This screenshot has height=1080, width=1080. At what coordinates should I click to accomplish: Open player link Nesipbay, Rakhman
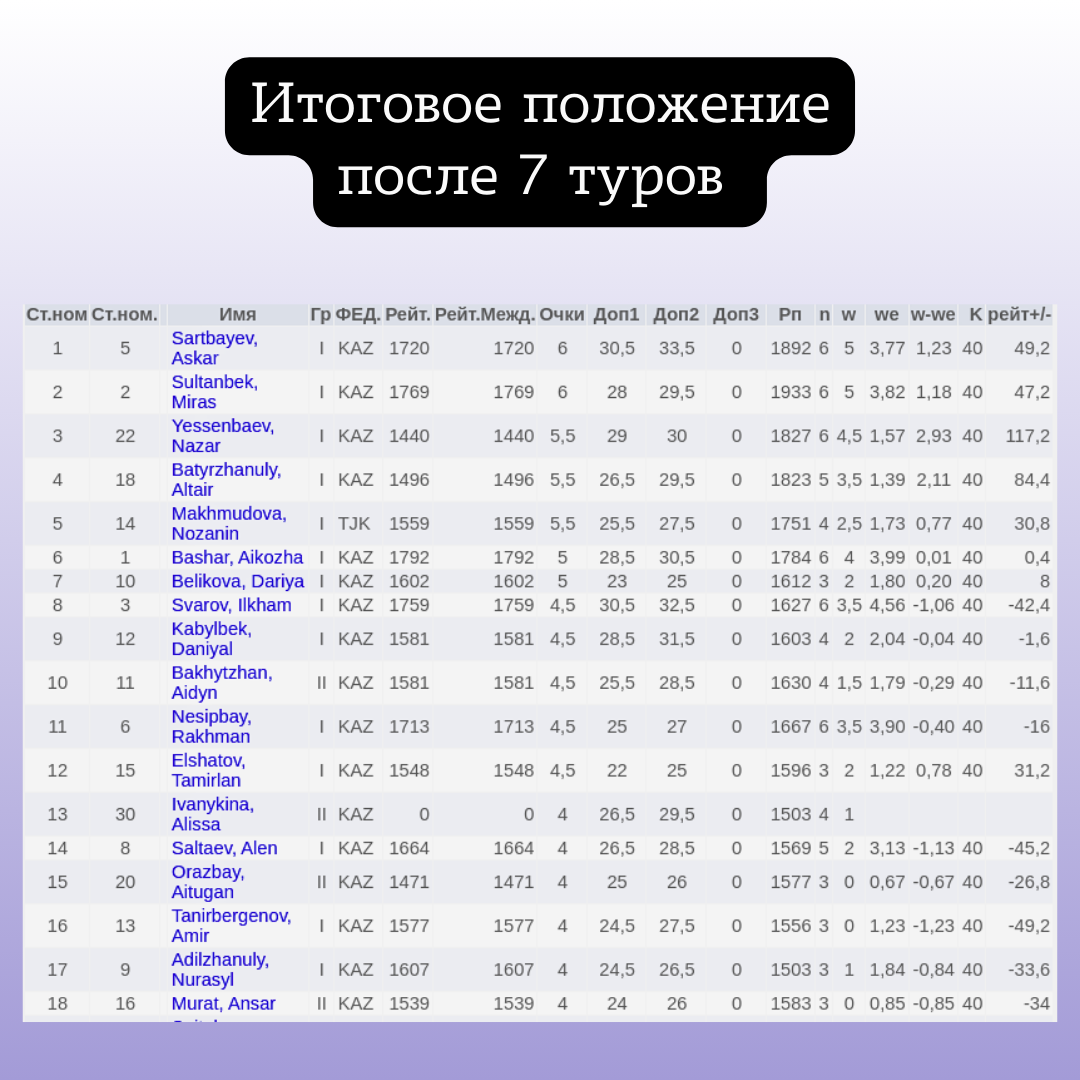[211, 727]
